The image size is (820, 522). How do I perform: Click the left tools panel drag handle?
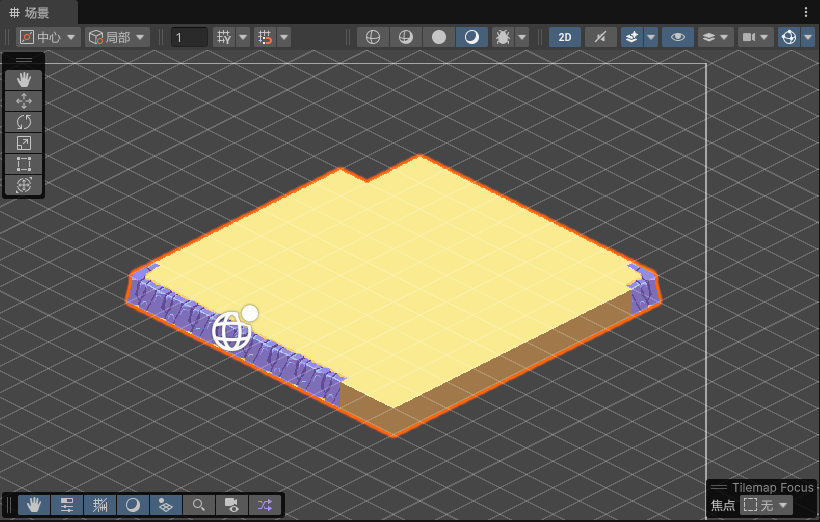coord(24,60)
